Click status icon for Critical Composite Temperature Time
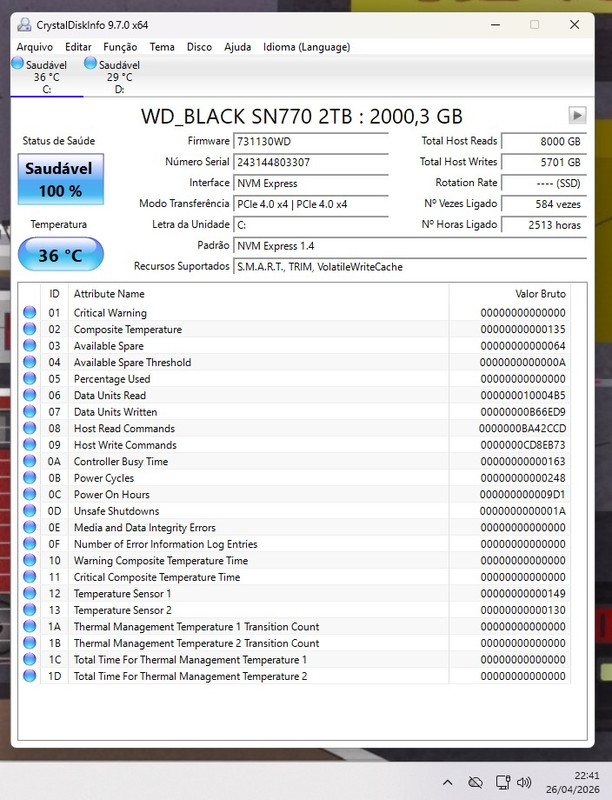Viewport: 612px width, 800px height. tap(30, 577)
